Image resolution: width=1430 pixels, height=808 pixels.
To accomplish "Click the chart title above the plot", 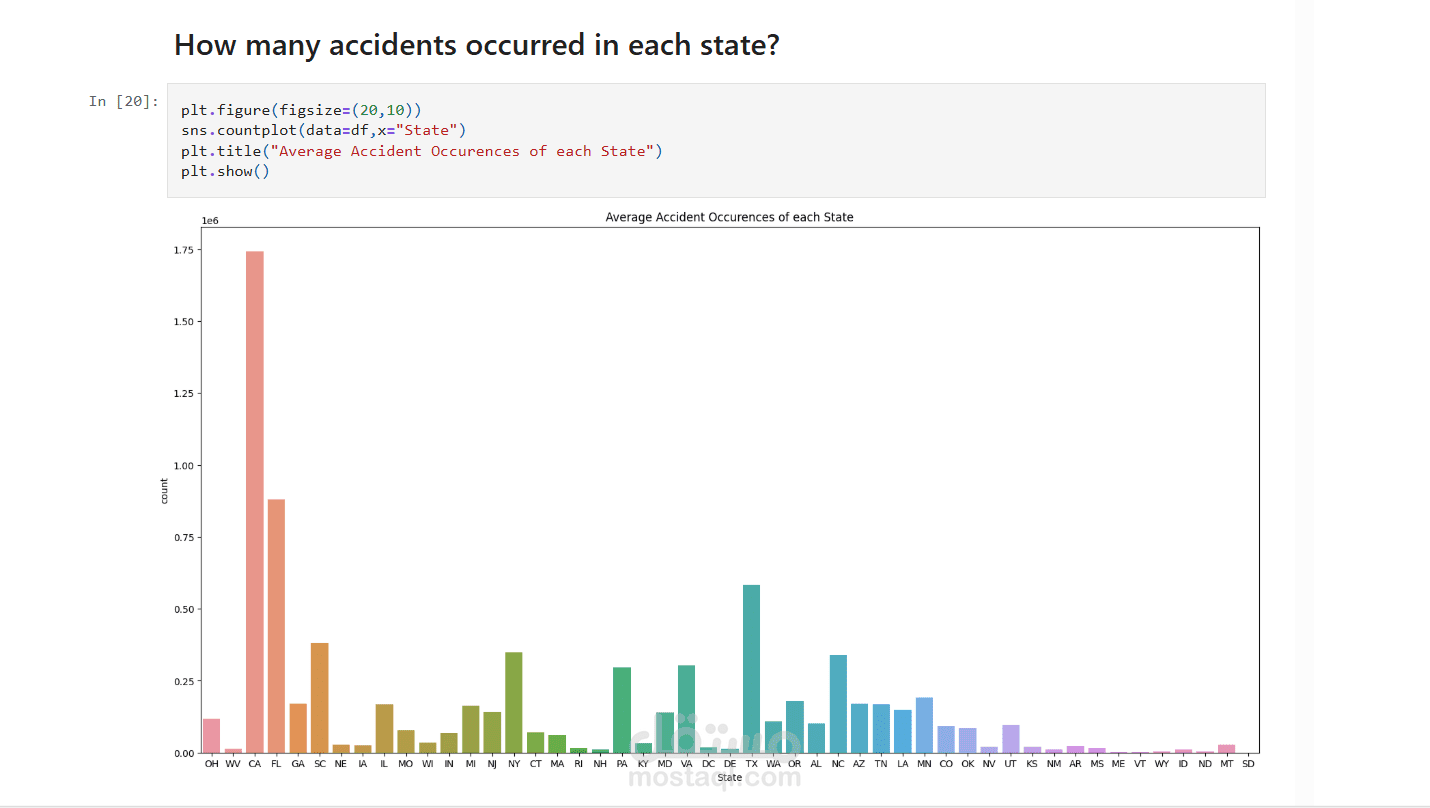I will pyautogui.click(x=729, y=217).
